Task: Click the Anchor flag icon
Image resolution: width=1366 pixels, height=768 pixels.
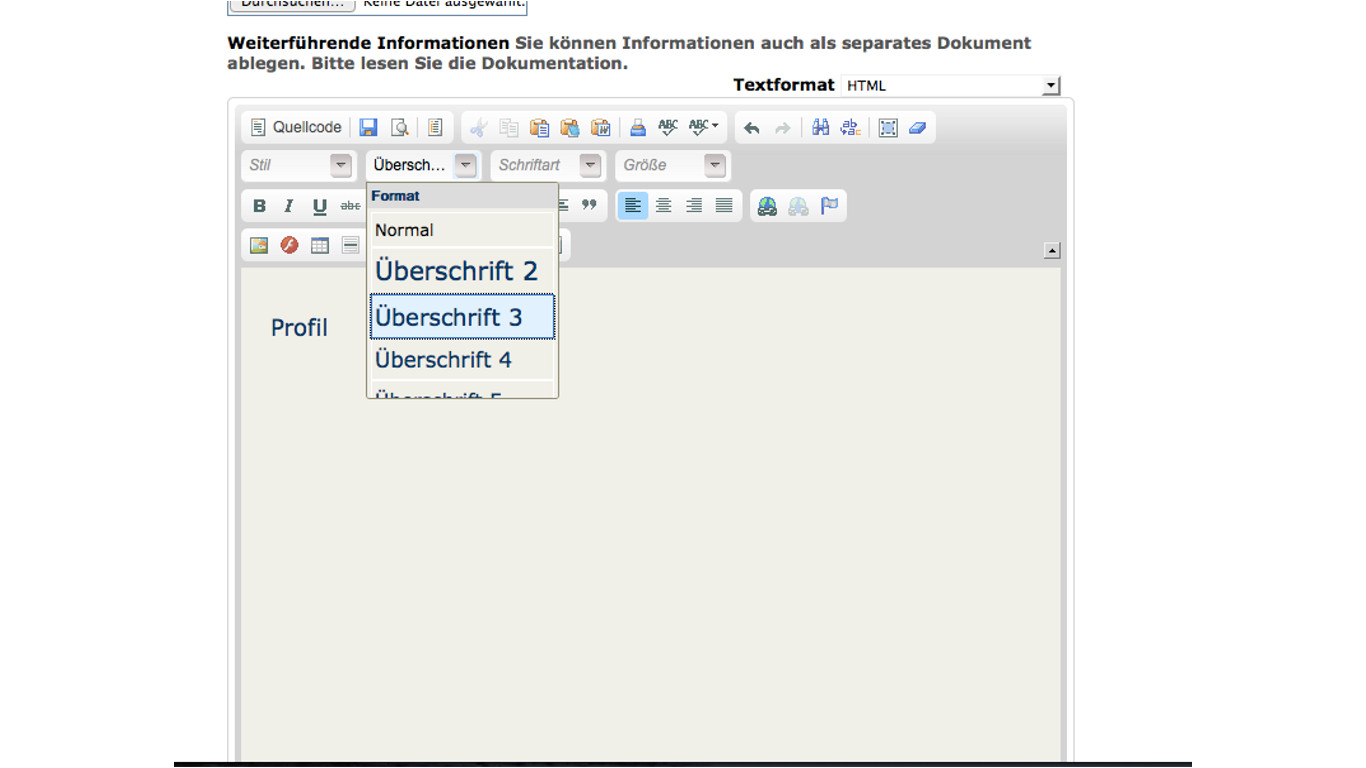Action: pos(829,206)
